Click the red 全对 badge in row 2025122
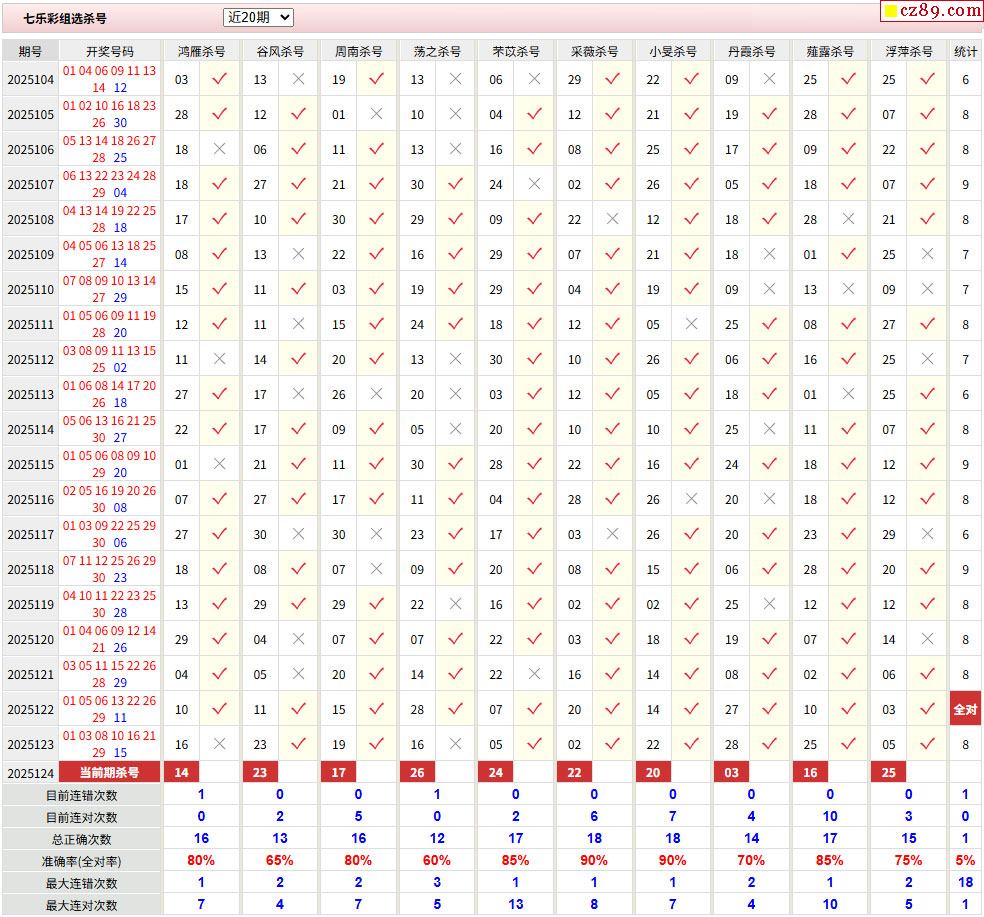Image resolution: width=984 pixels, height=917 pixels. 965,709
